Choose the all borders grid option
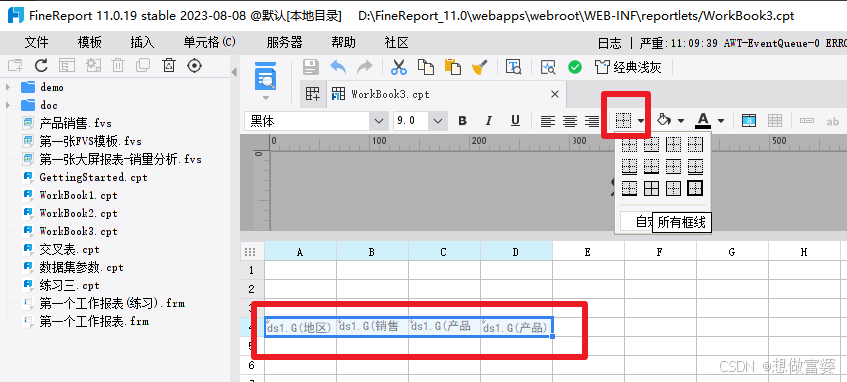The width and height of the screenshot is (847, 382). click(651, 188)
